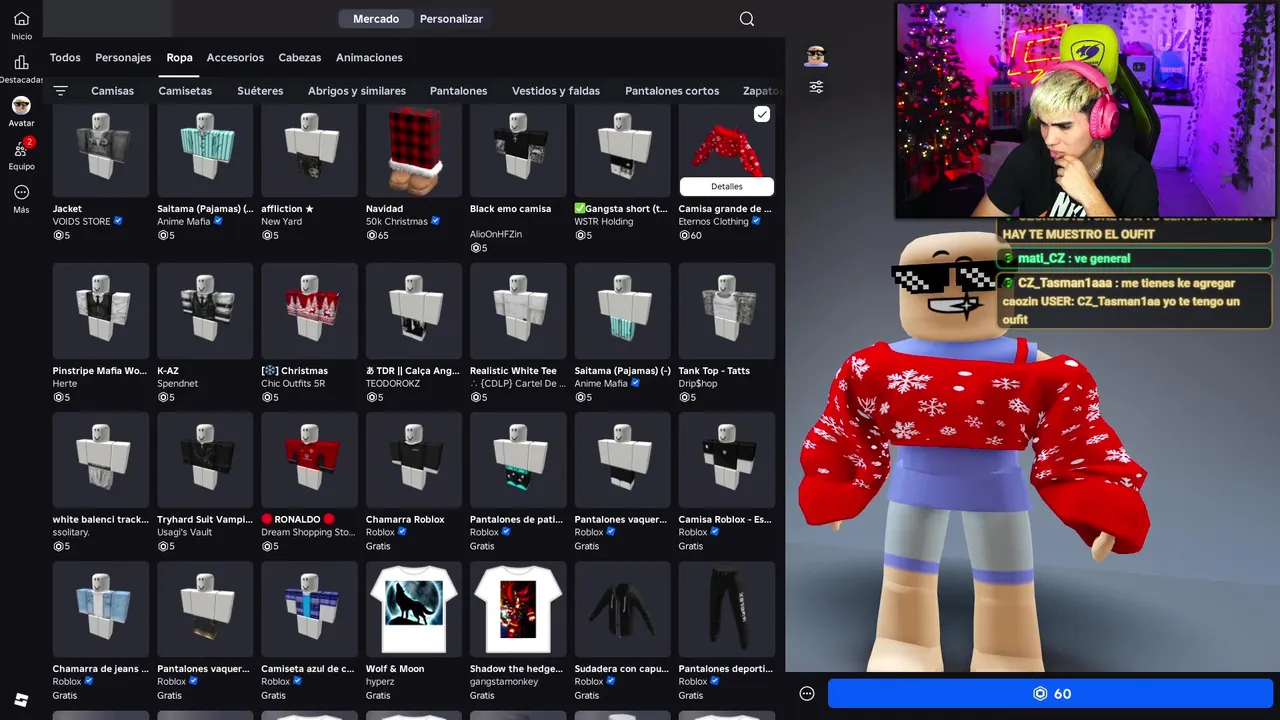Select Christmas red sweater thumbnail
Image resolution: width=1280 pixels, height=720 pixels.
(309, 311)
